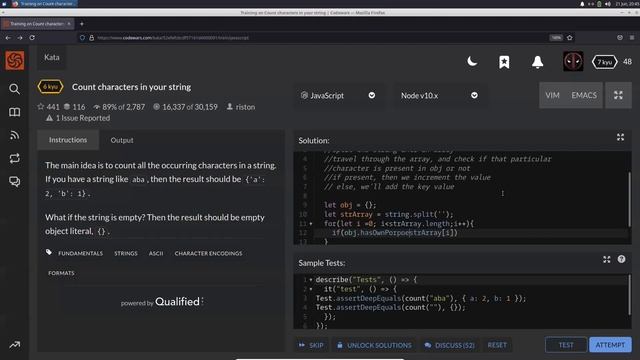The image size is (640, 360).
Task: Click the SKIP button
Action: click(311, 345)
